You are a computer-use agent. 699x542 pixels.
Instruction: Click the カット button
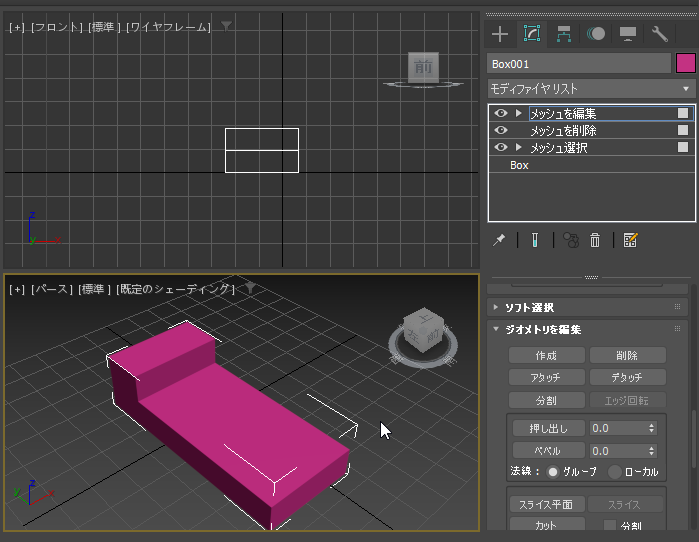(546, 525)
